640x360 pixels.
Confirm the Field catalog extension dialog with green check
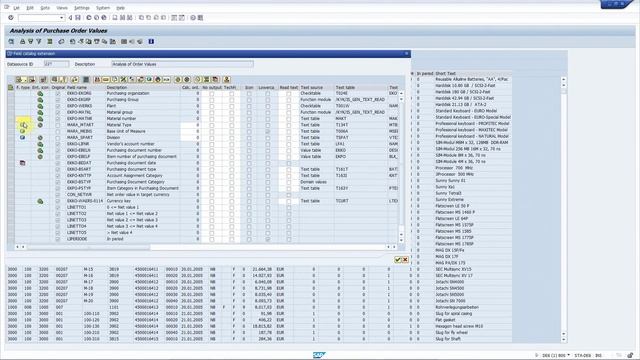click(398, 260)
